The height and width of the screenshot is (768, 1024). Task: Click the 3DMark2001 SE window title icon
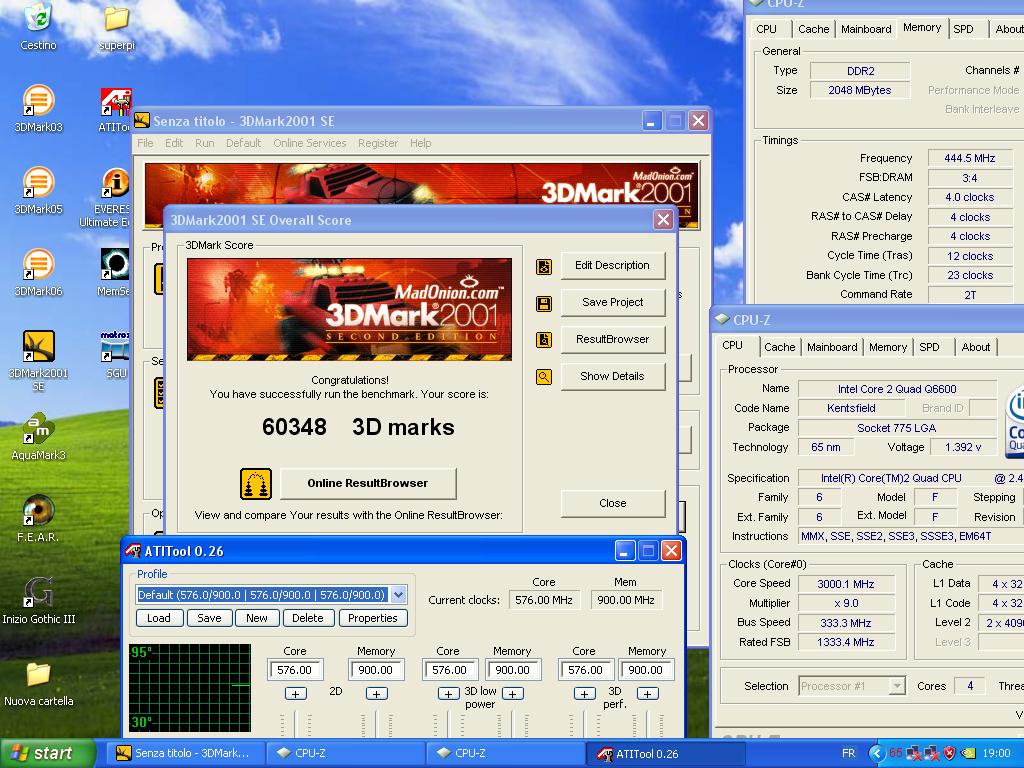[142, 121]
